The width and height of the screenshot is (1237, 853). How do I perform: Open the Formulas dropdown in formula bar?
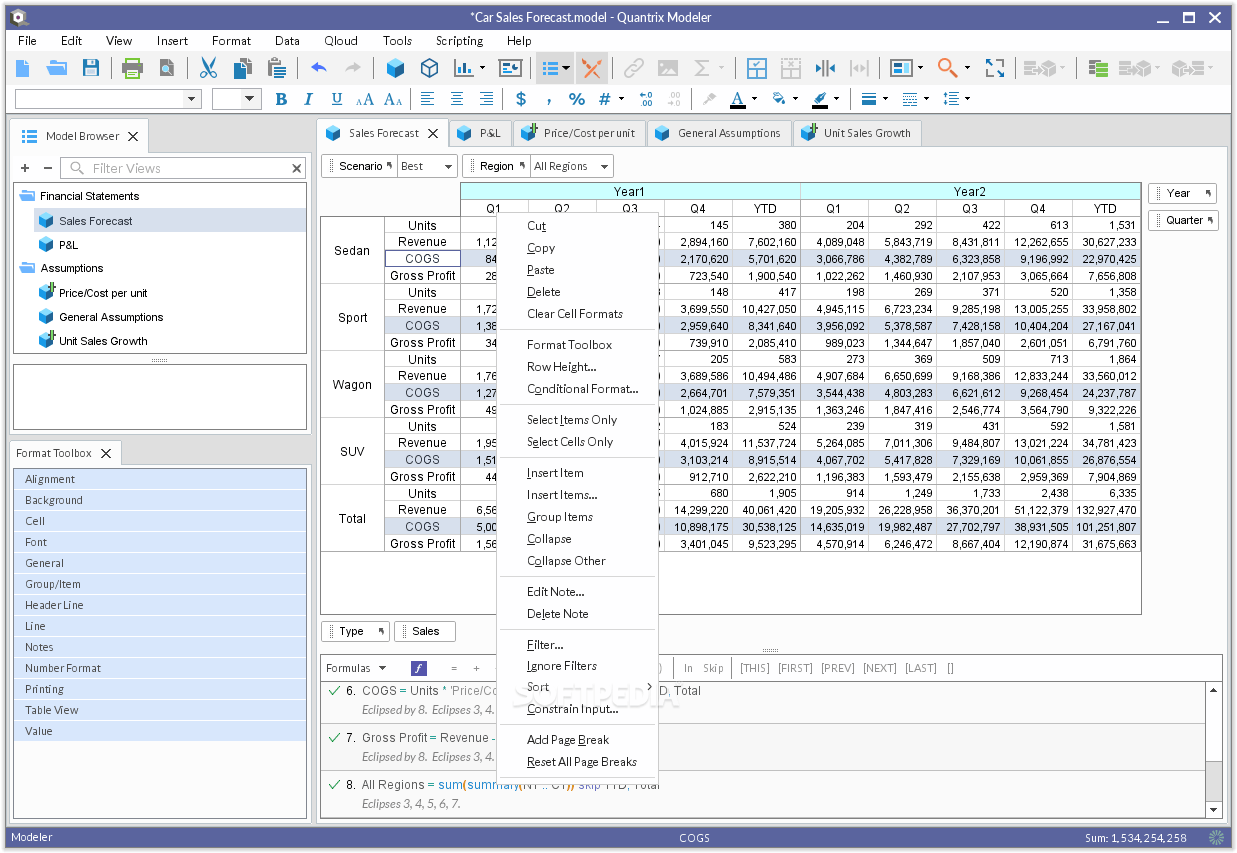(x=356, y=668)
